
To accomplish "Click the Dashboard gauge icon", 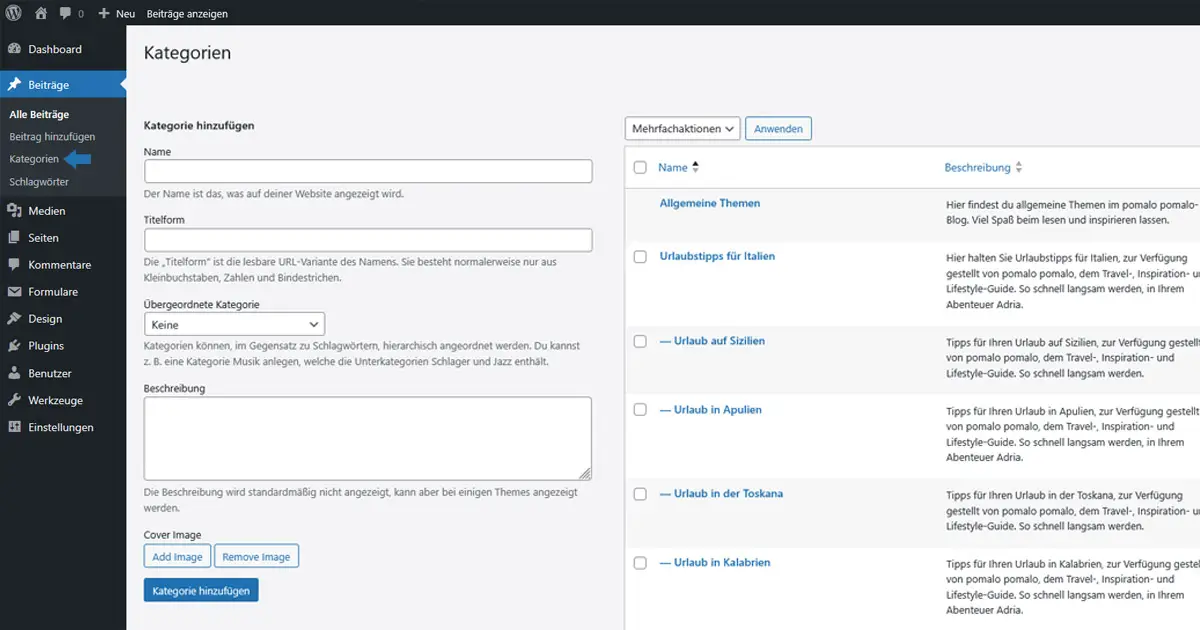I will [x=14, y=49].
